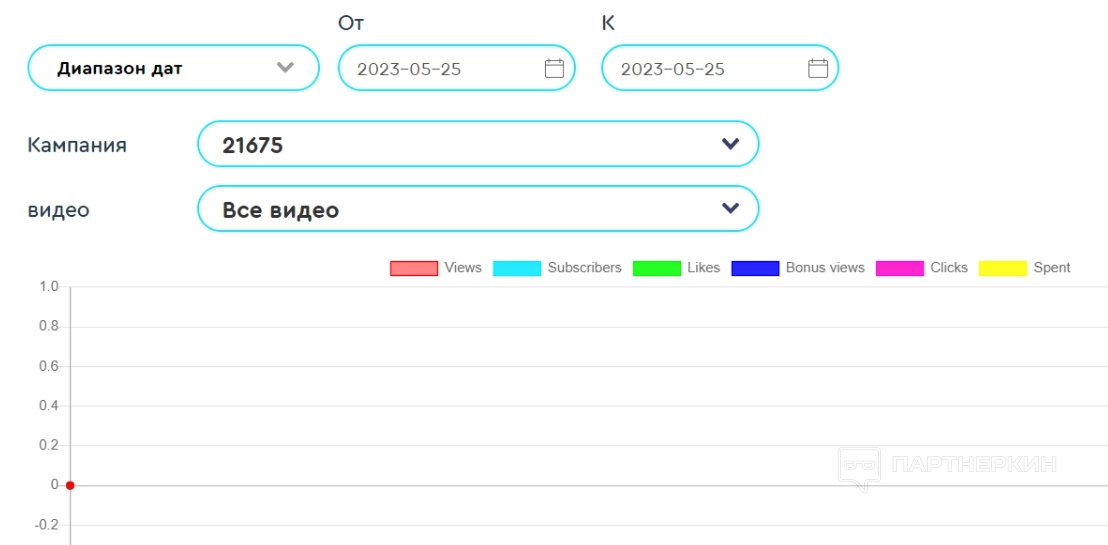Open the Все видео dropdown
Image resolution: width=1108 pixels, height=545 pixels.
point(478,209)
